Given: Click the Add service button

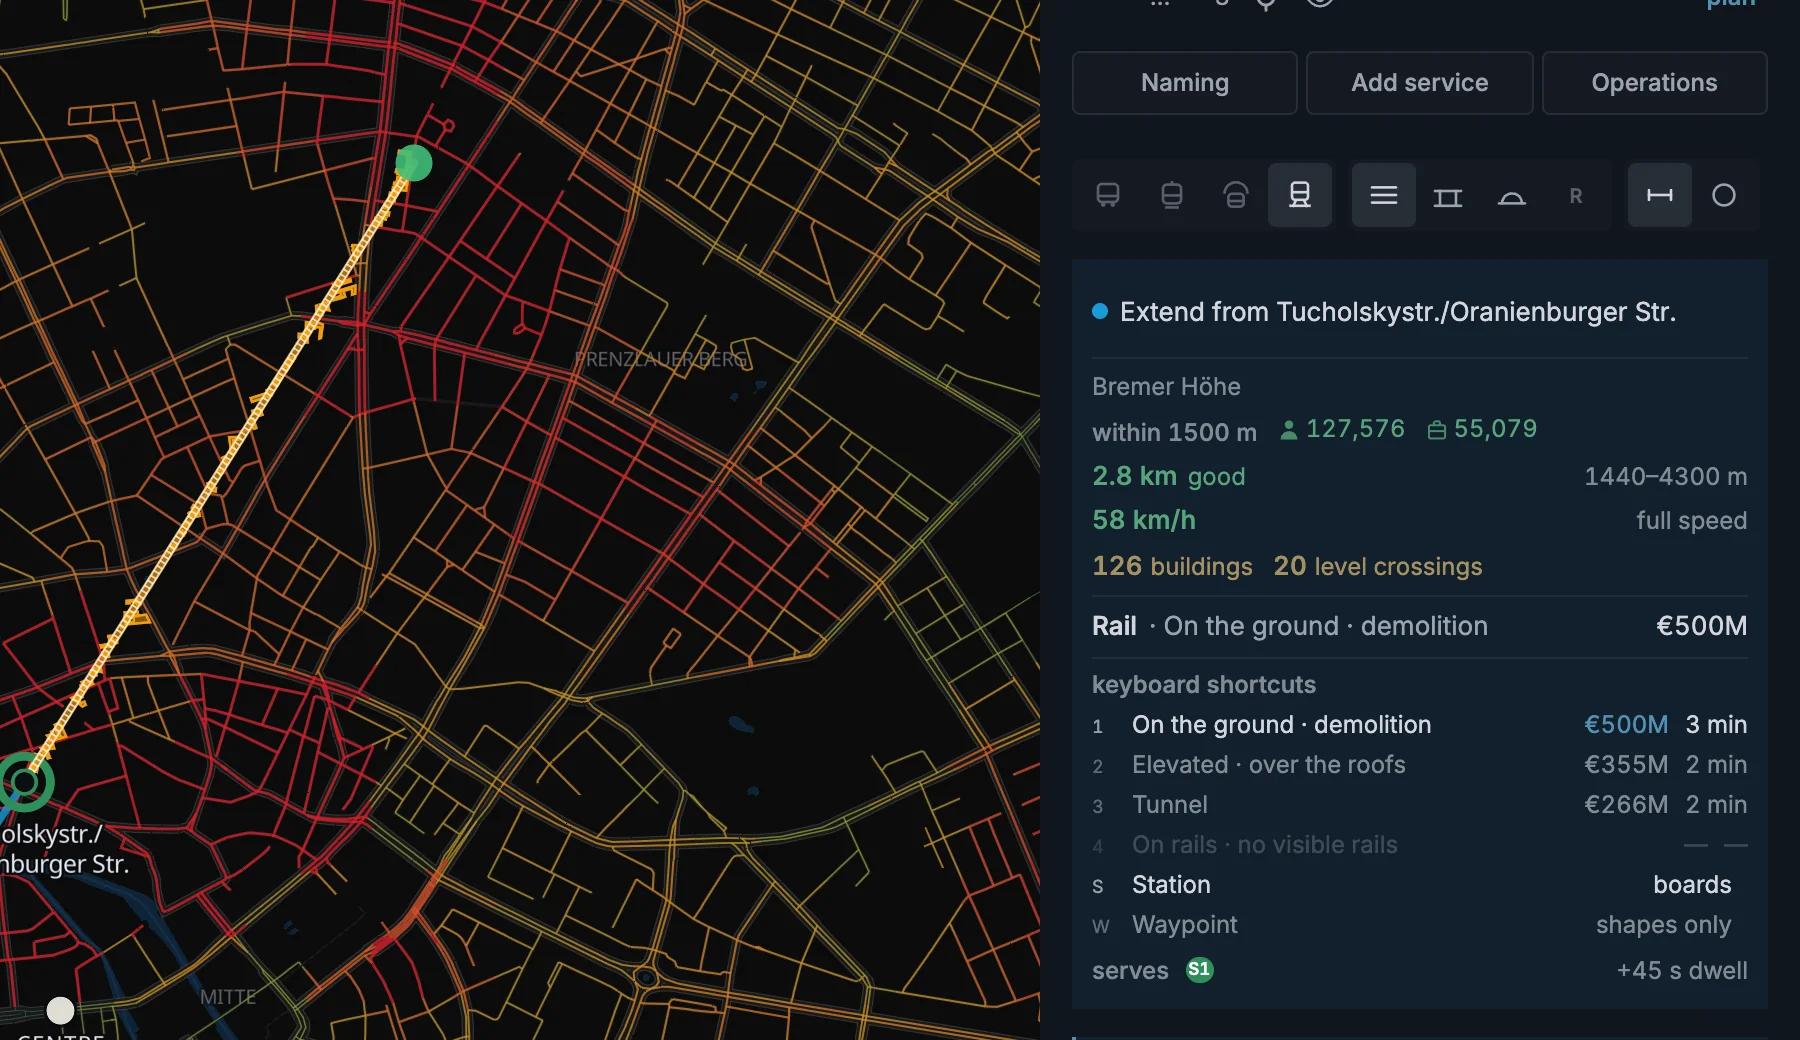Looking at the screenshot, I should tap(1419, 83).
